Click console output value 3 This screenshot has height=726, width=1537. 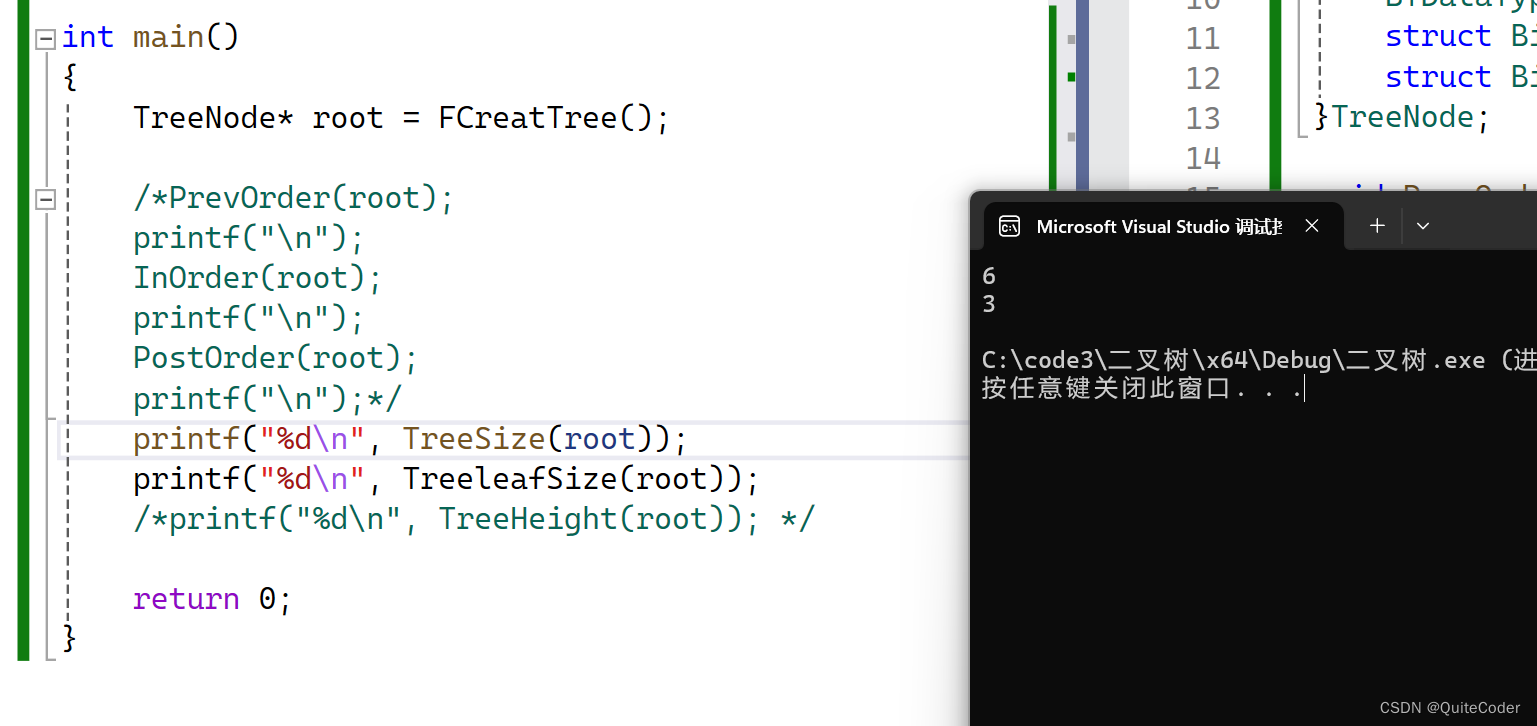989,304
